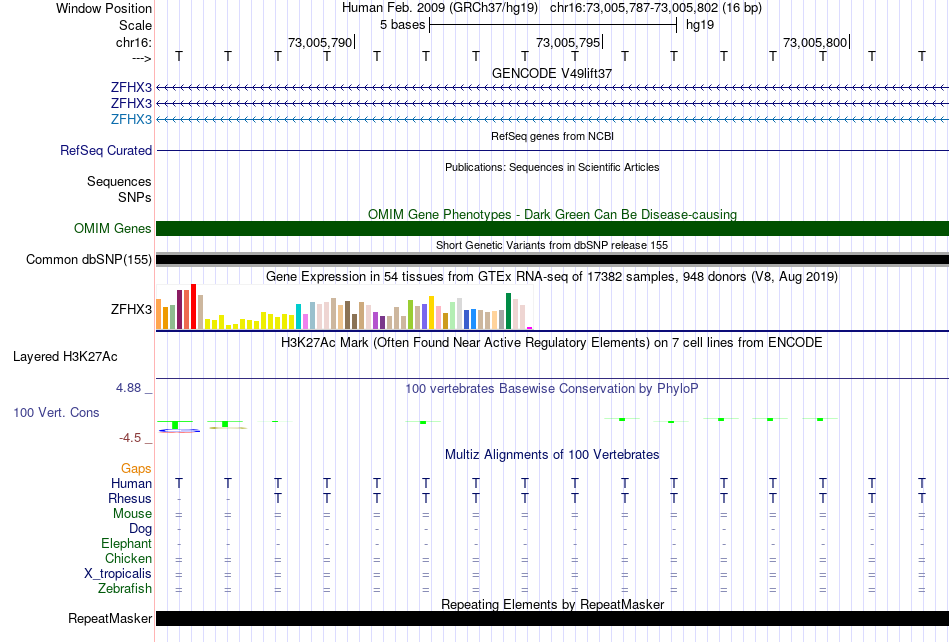Select the 'Elephant' species label
950x642 pixels.
click(x=126, y=543)
